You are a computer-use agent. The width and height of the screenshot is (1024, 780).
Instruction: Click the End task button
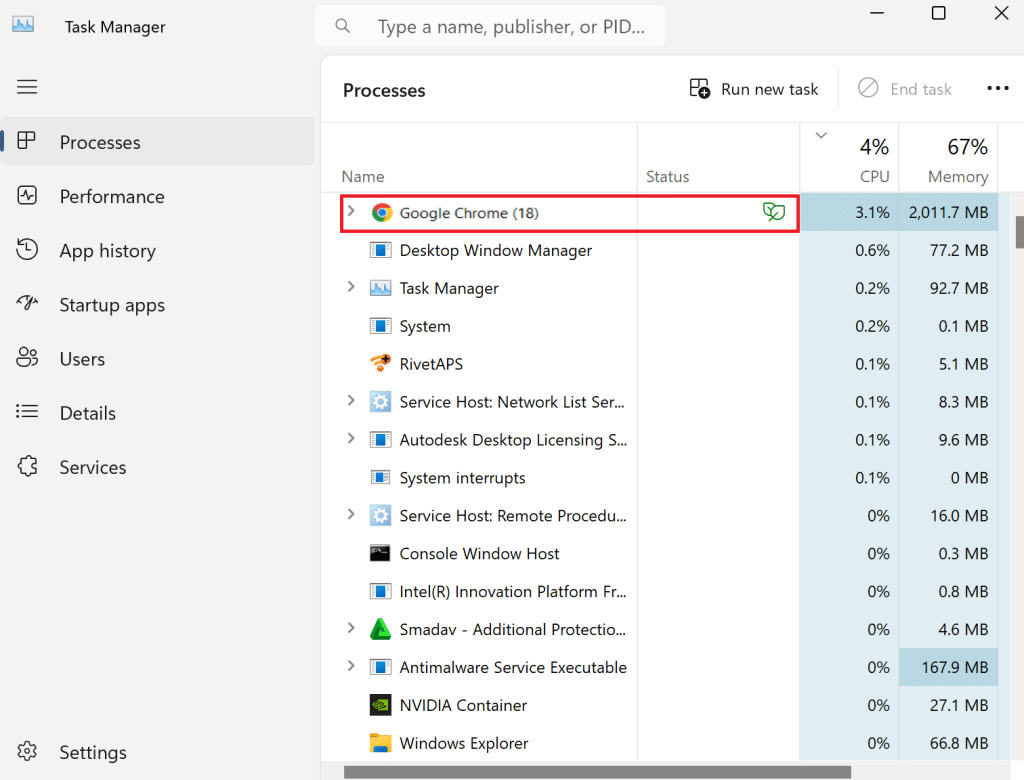click(x=904, y=88)
